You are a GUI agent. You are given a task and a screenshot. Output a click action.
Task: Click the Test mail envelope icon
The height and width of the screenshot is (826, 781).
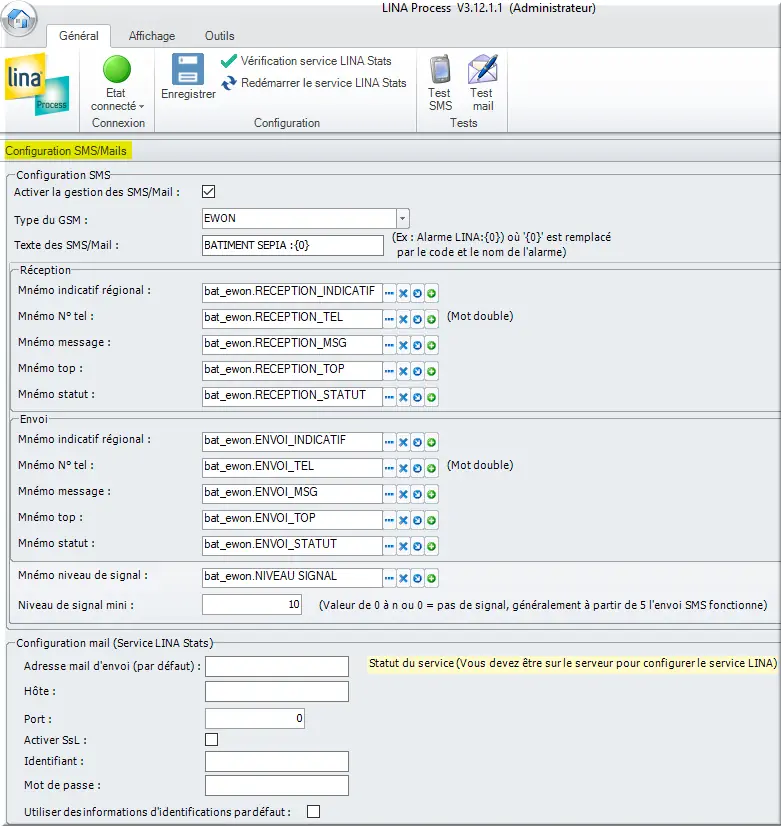pos(482,69)
